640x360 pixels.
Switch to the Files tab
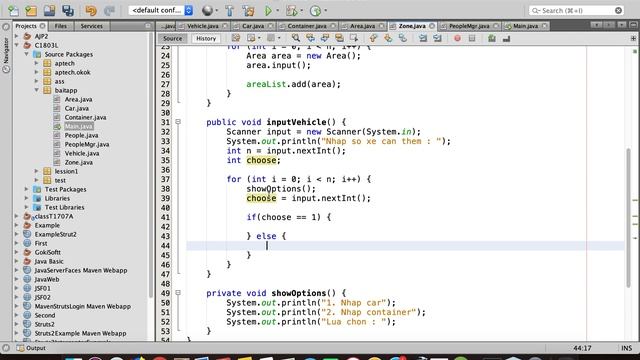[60, 26]
